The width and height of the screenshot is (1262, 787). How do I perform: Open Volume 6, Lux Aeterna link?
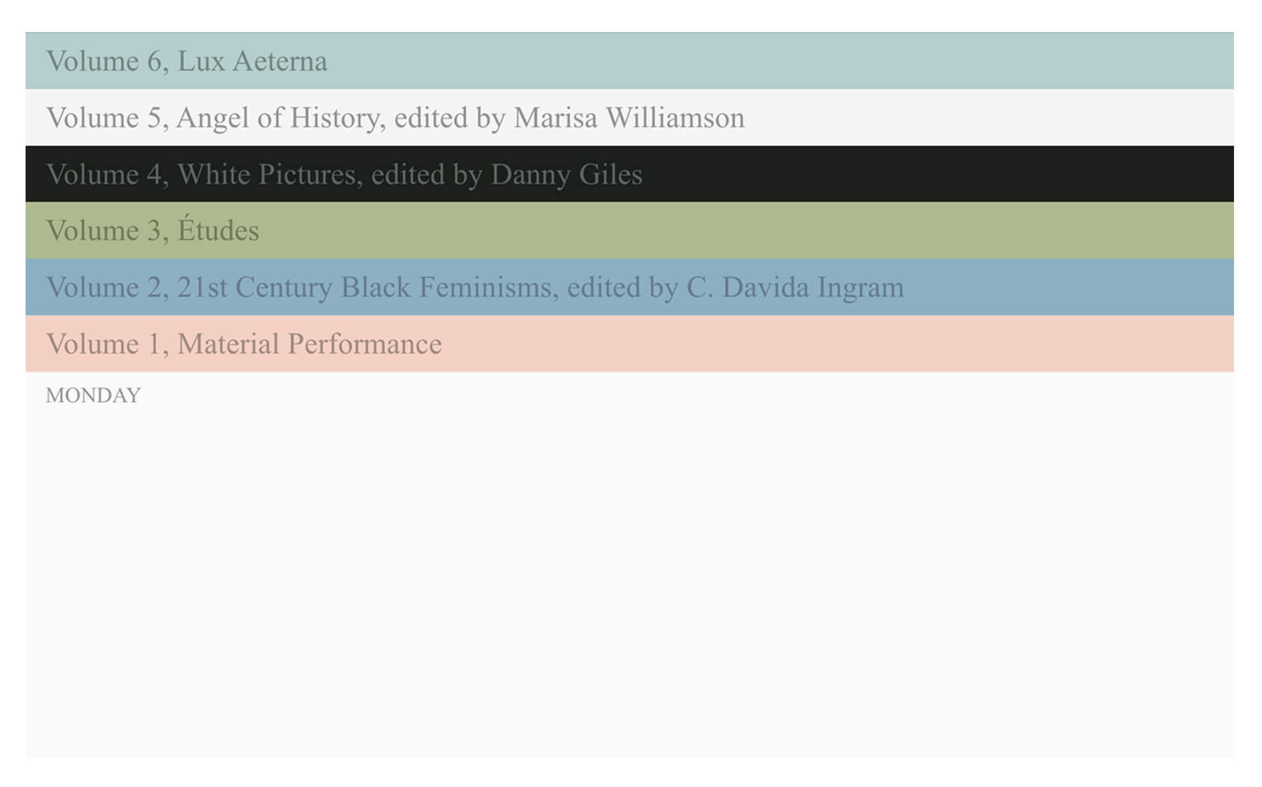coord(186,61)
